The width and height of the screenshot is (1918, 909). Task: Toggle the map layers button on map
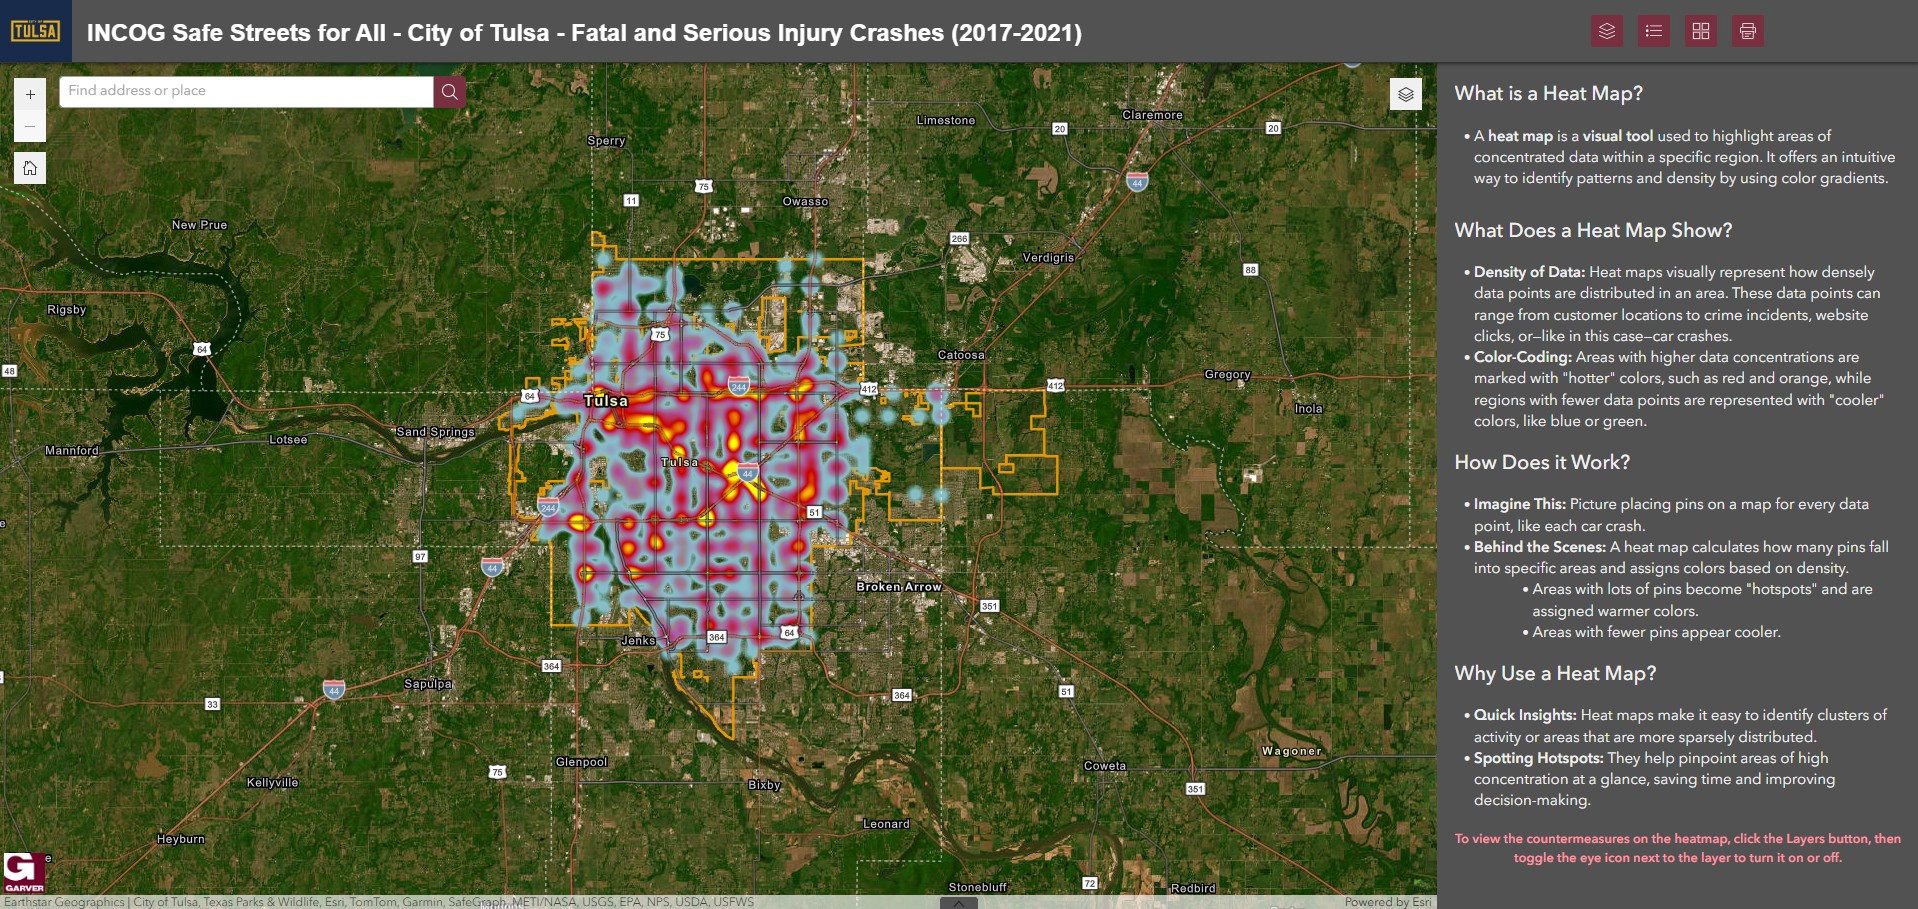[x=1405, y=94]
